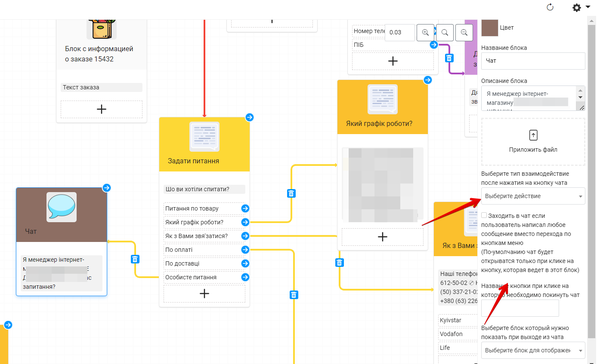
Task: Click the refresh icon in top bar
Action: click(550, 7)
